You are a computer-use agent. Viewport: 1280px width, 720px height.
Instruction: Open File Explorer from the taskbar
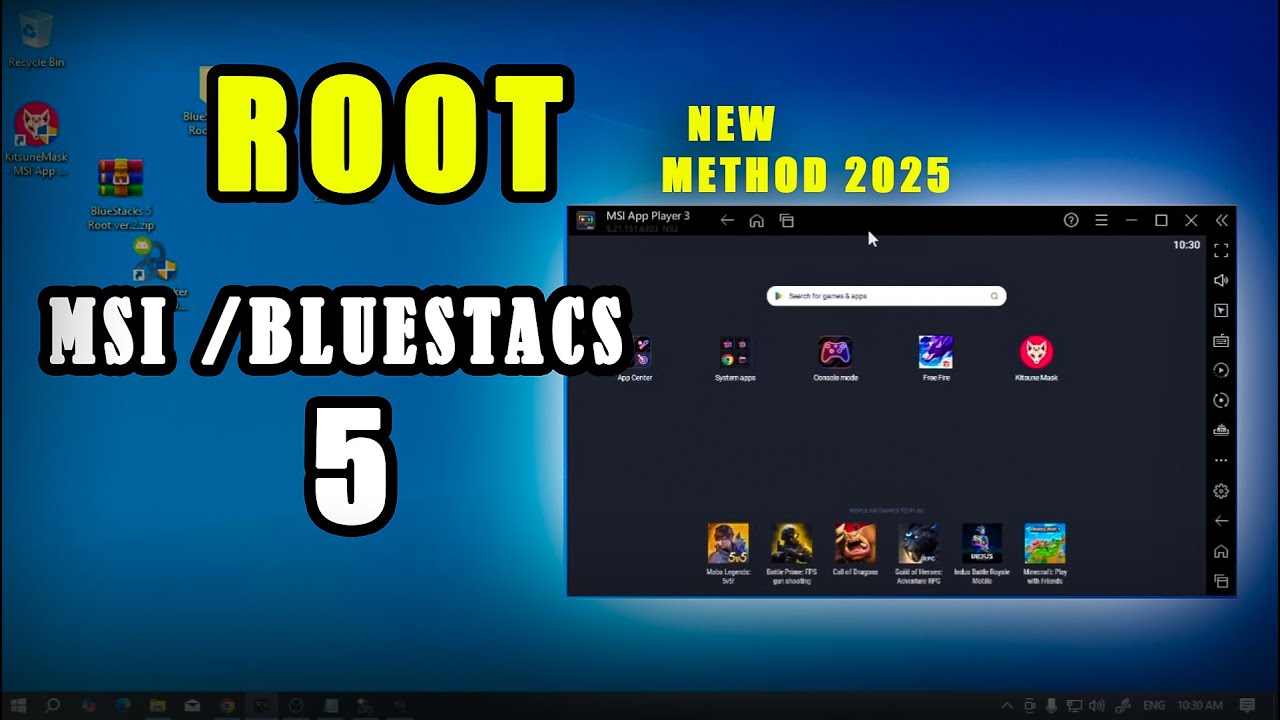[157, 705]
